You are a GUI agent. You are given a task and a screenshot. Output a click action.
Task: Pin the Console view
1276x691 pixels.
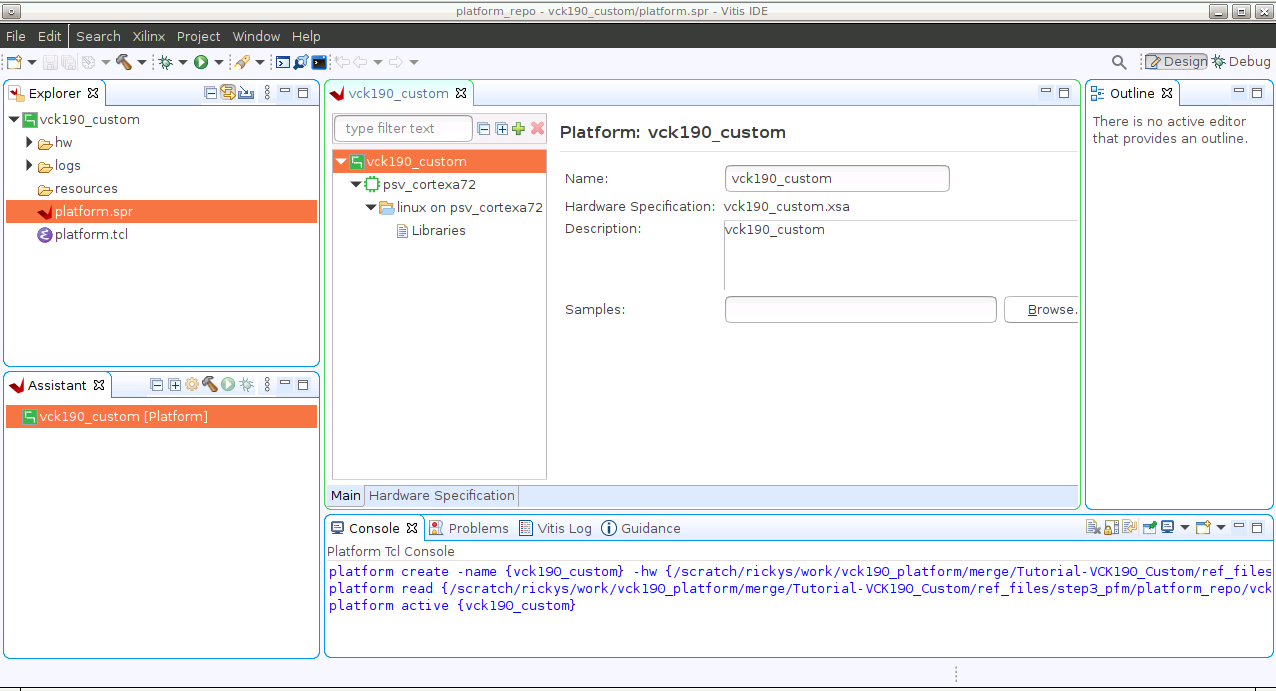tap(1148, 527)
